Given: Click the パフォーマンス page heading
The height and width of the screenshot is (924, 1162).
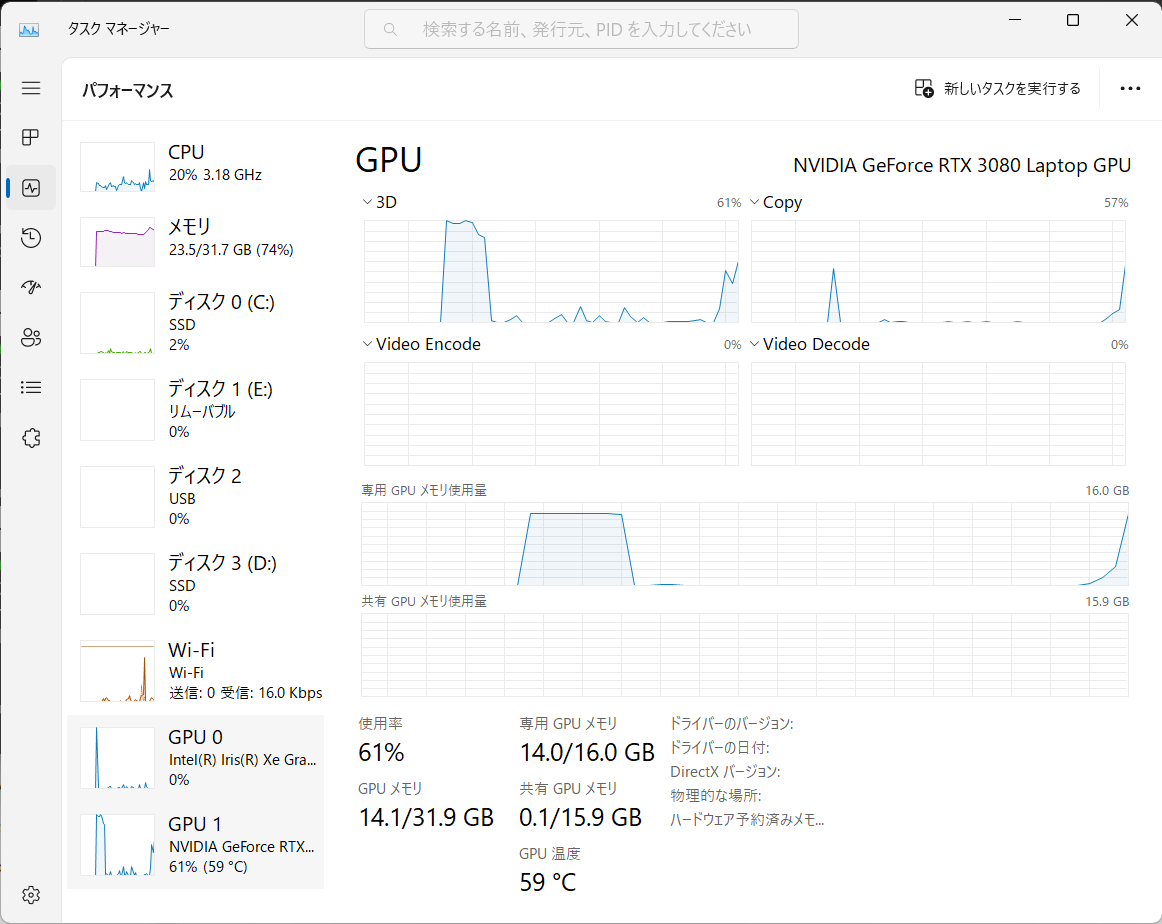Looking at the screenshot, I should click(127, 90).
